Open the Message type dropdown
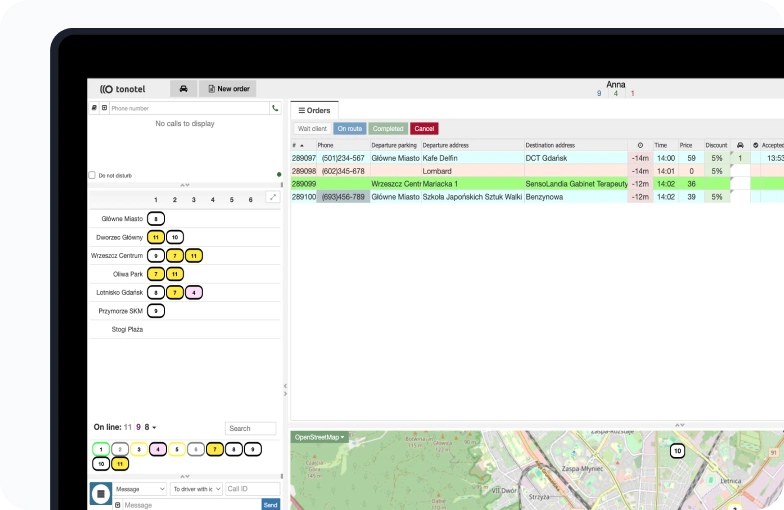 click(x=140, y=489)
